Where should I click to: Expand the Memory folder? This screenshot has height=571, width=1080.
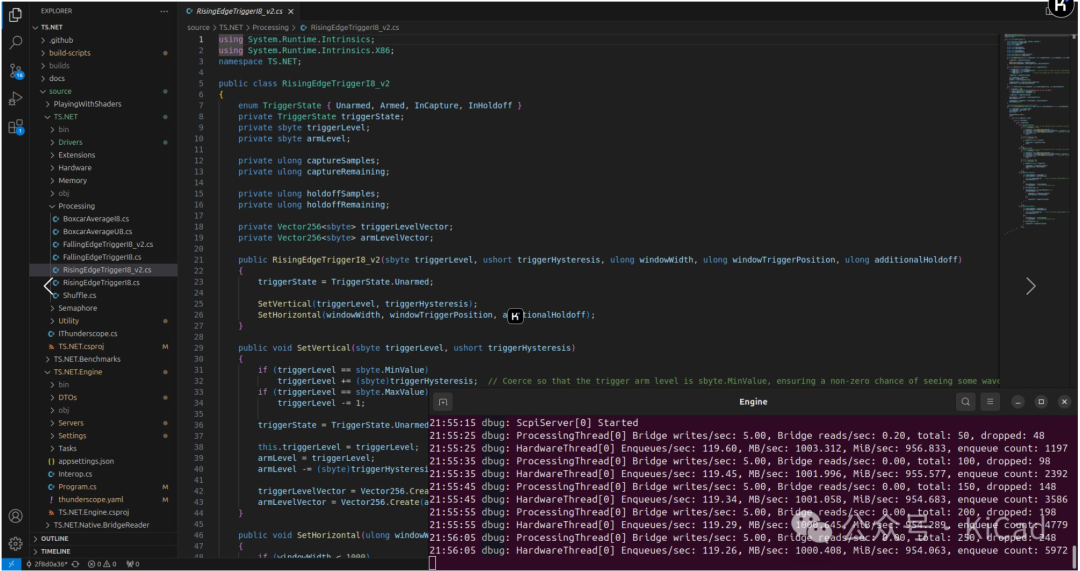coord(103,180)
